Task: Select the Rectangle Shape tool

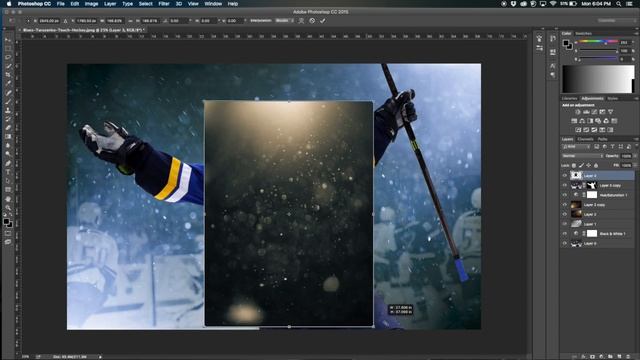Action: (8, 189)
